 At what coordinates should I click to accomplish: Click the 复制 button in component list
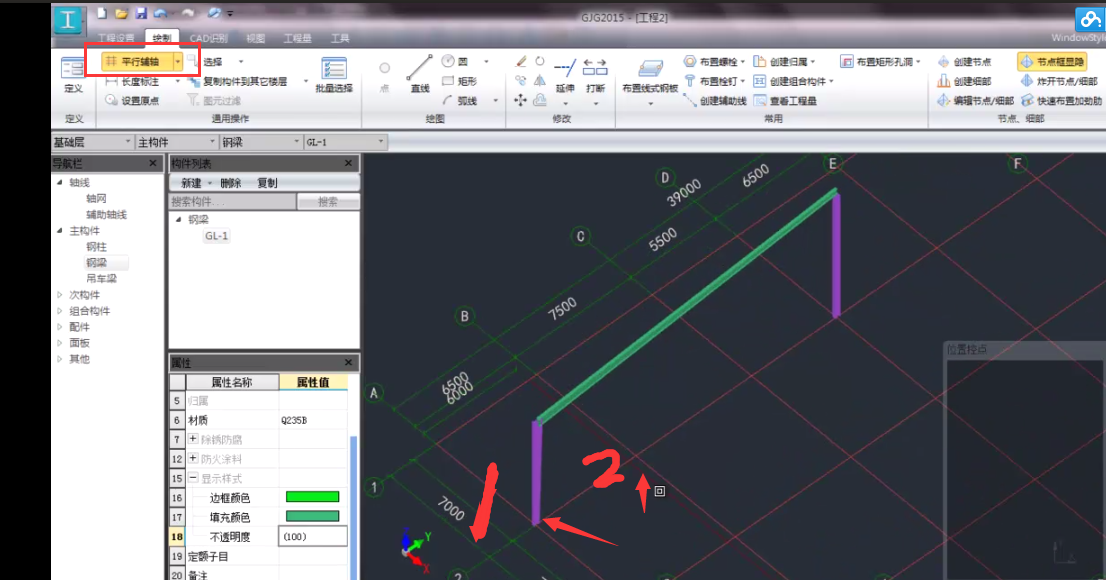tap(267, 183)
